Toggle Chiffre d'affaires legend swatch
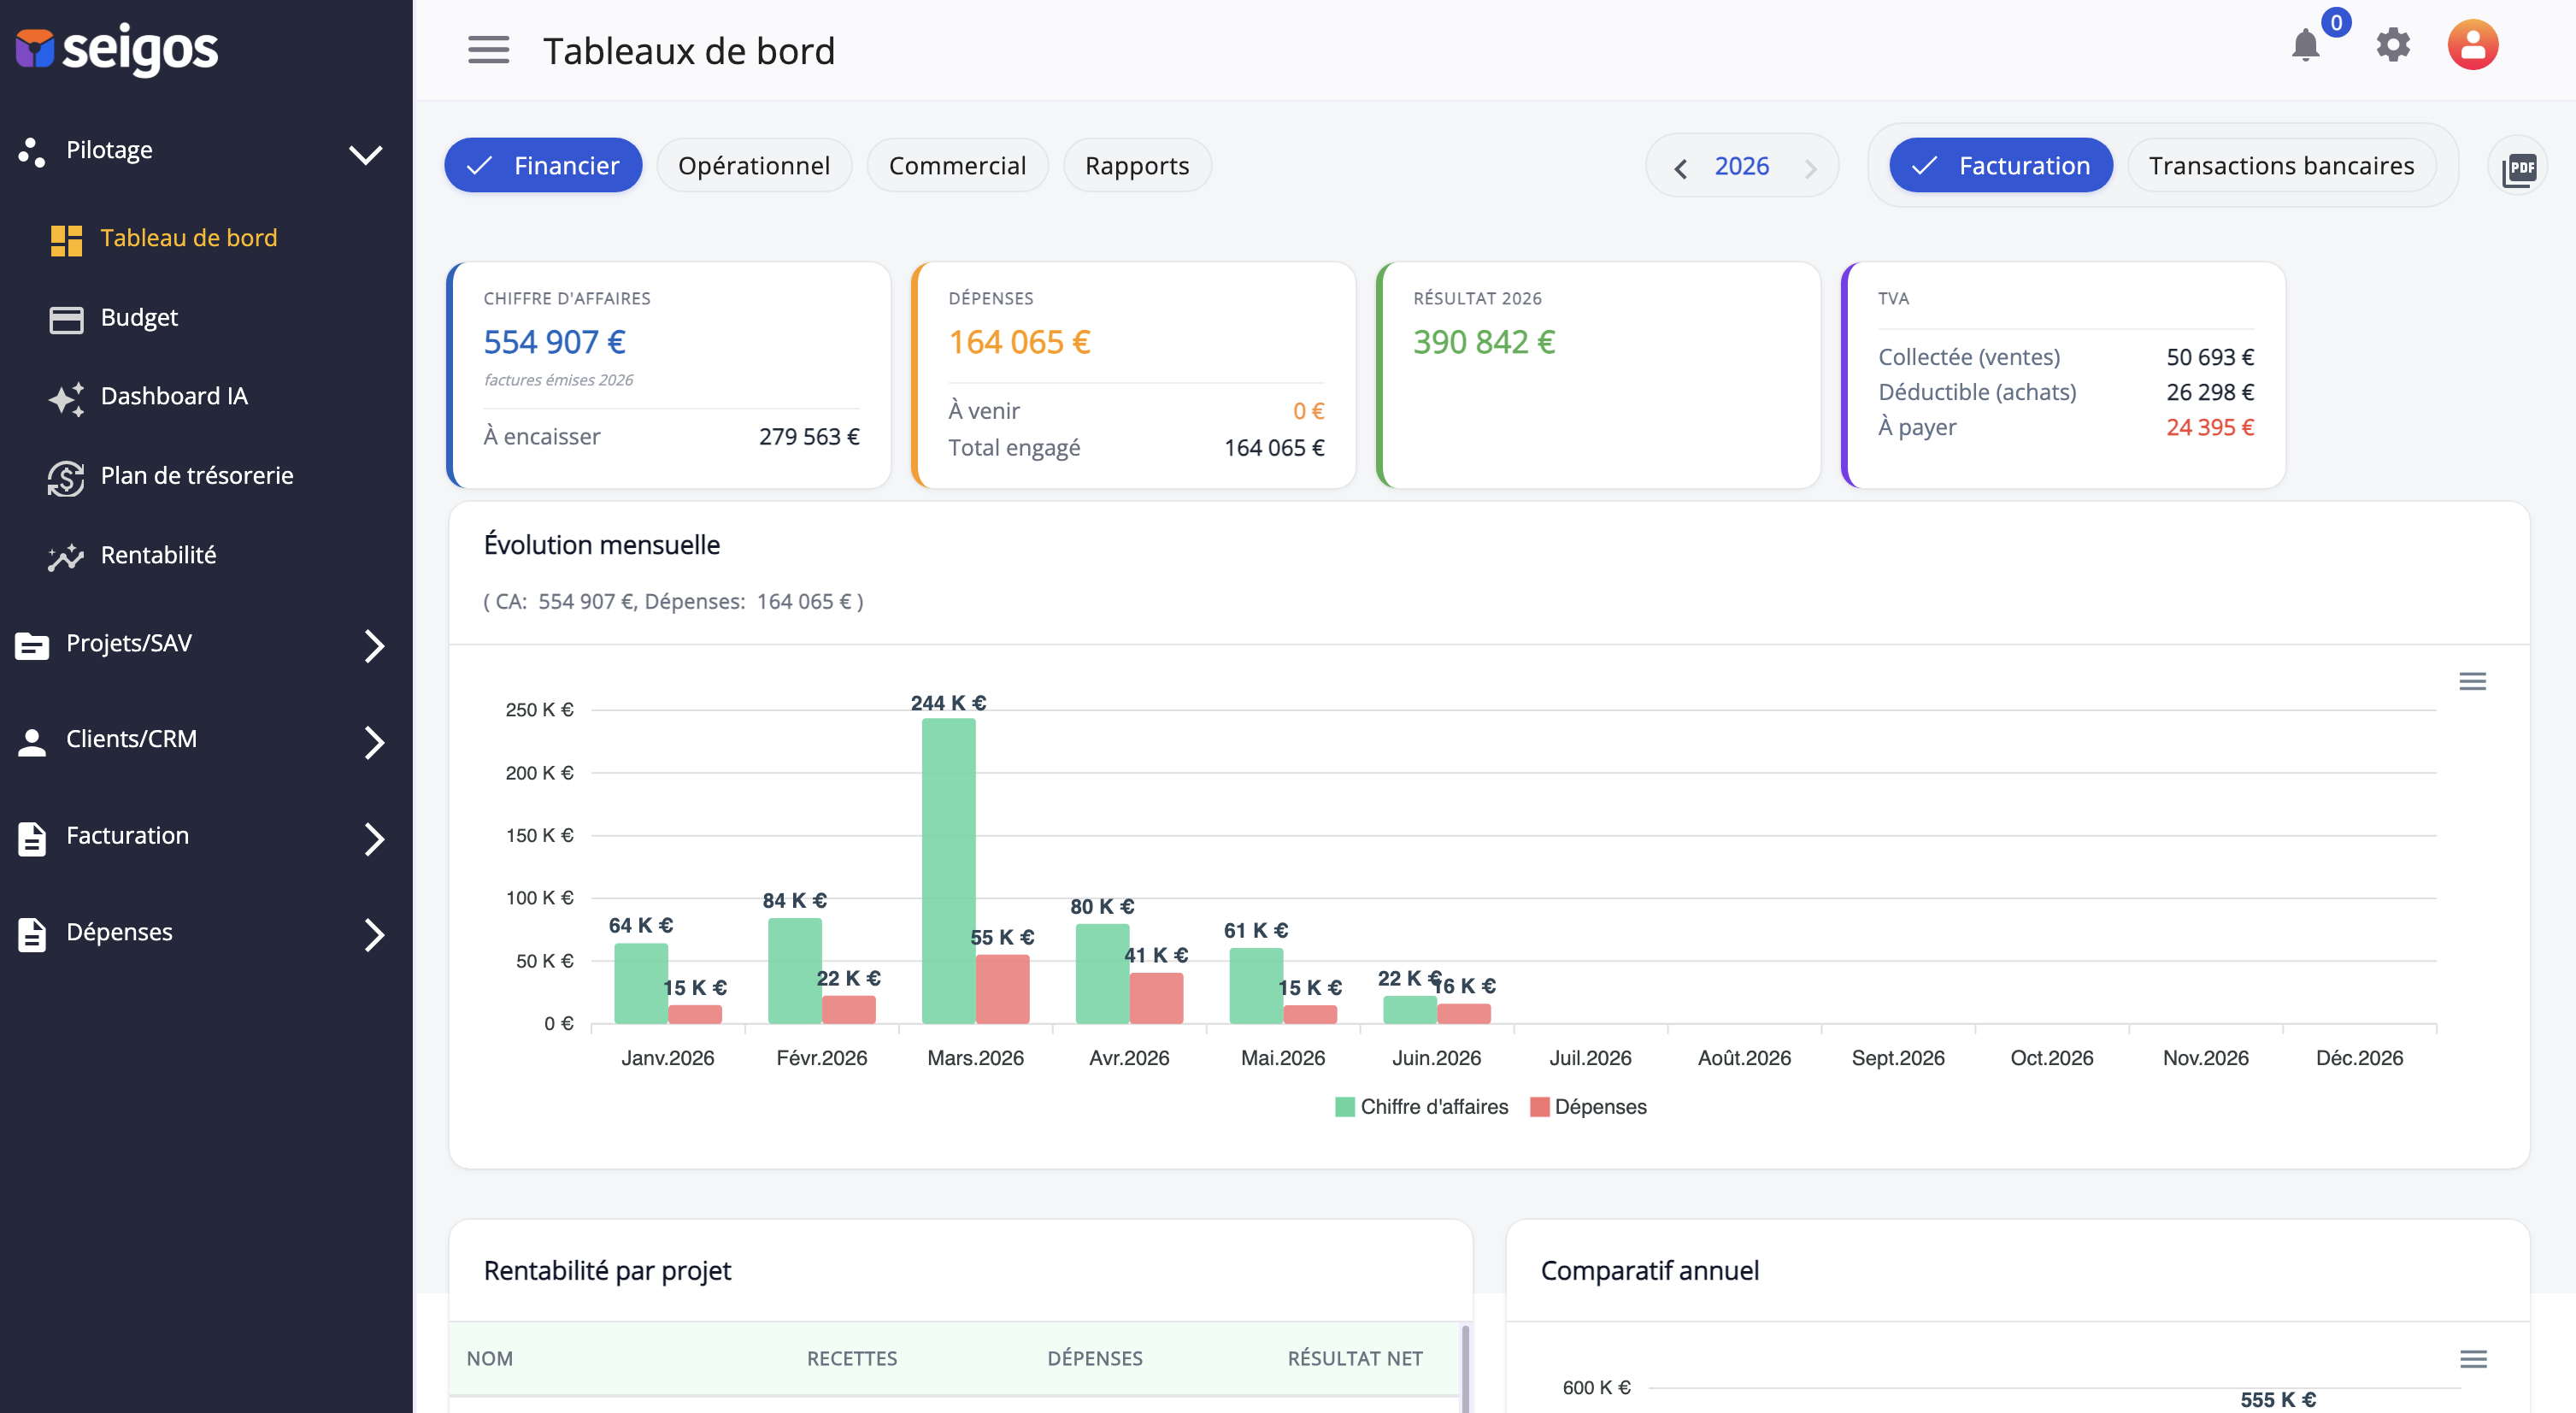2576x1413 pixels. point(1344,1107)
